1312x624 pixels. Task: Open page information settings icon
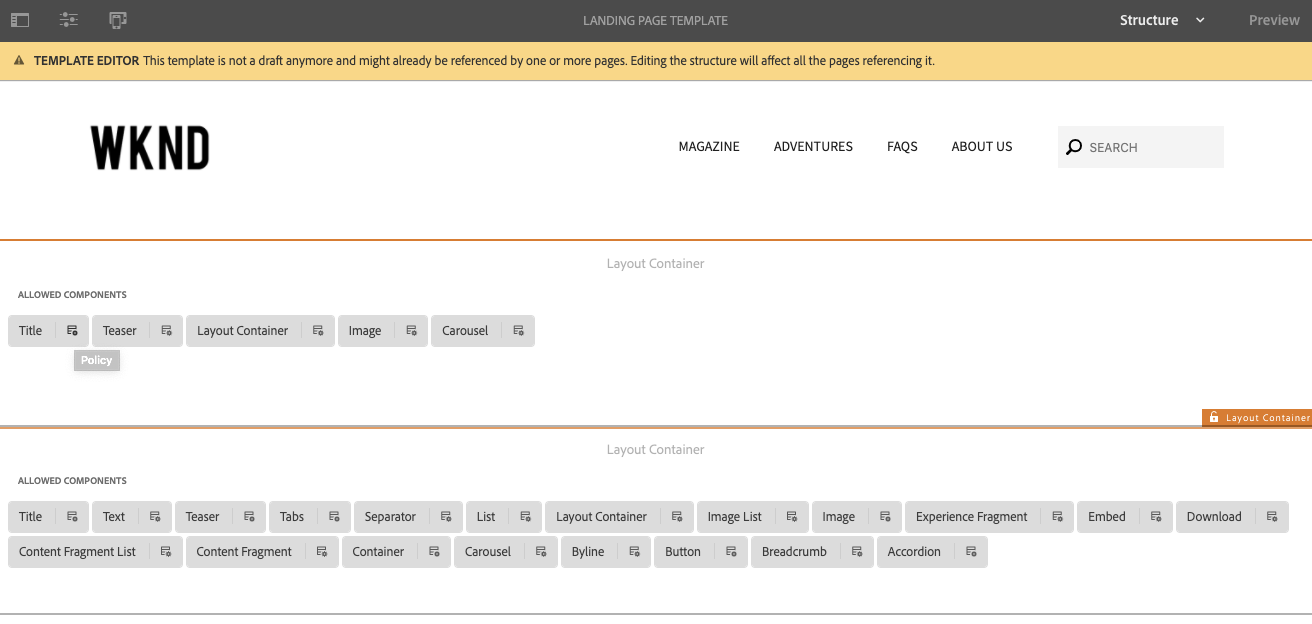(x=69, y=20)
